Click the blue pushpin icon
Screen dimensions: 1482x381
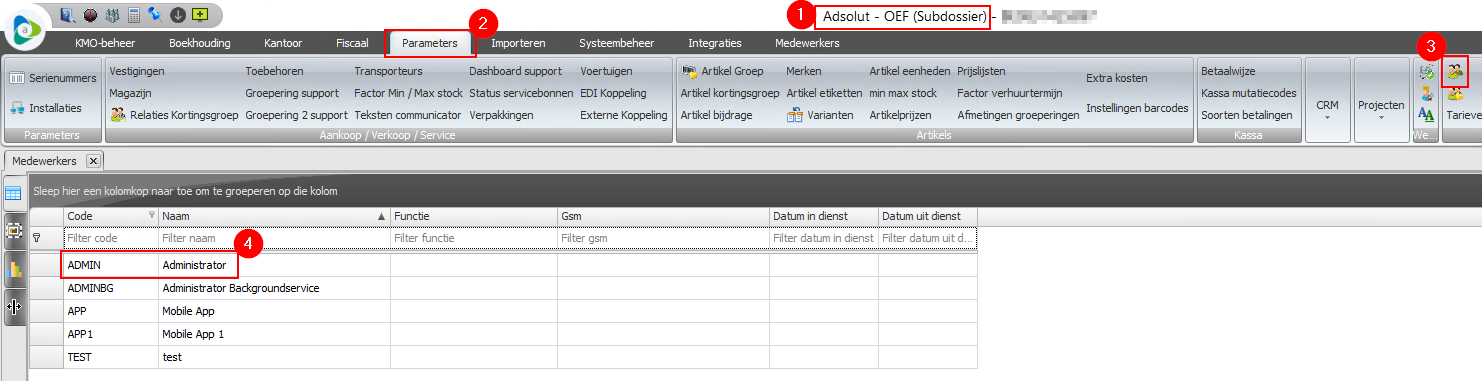pos(154,15)
